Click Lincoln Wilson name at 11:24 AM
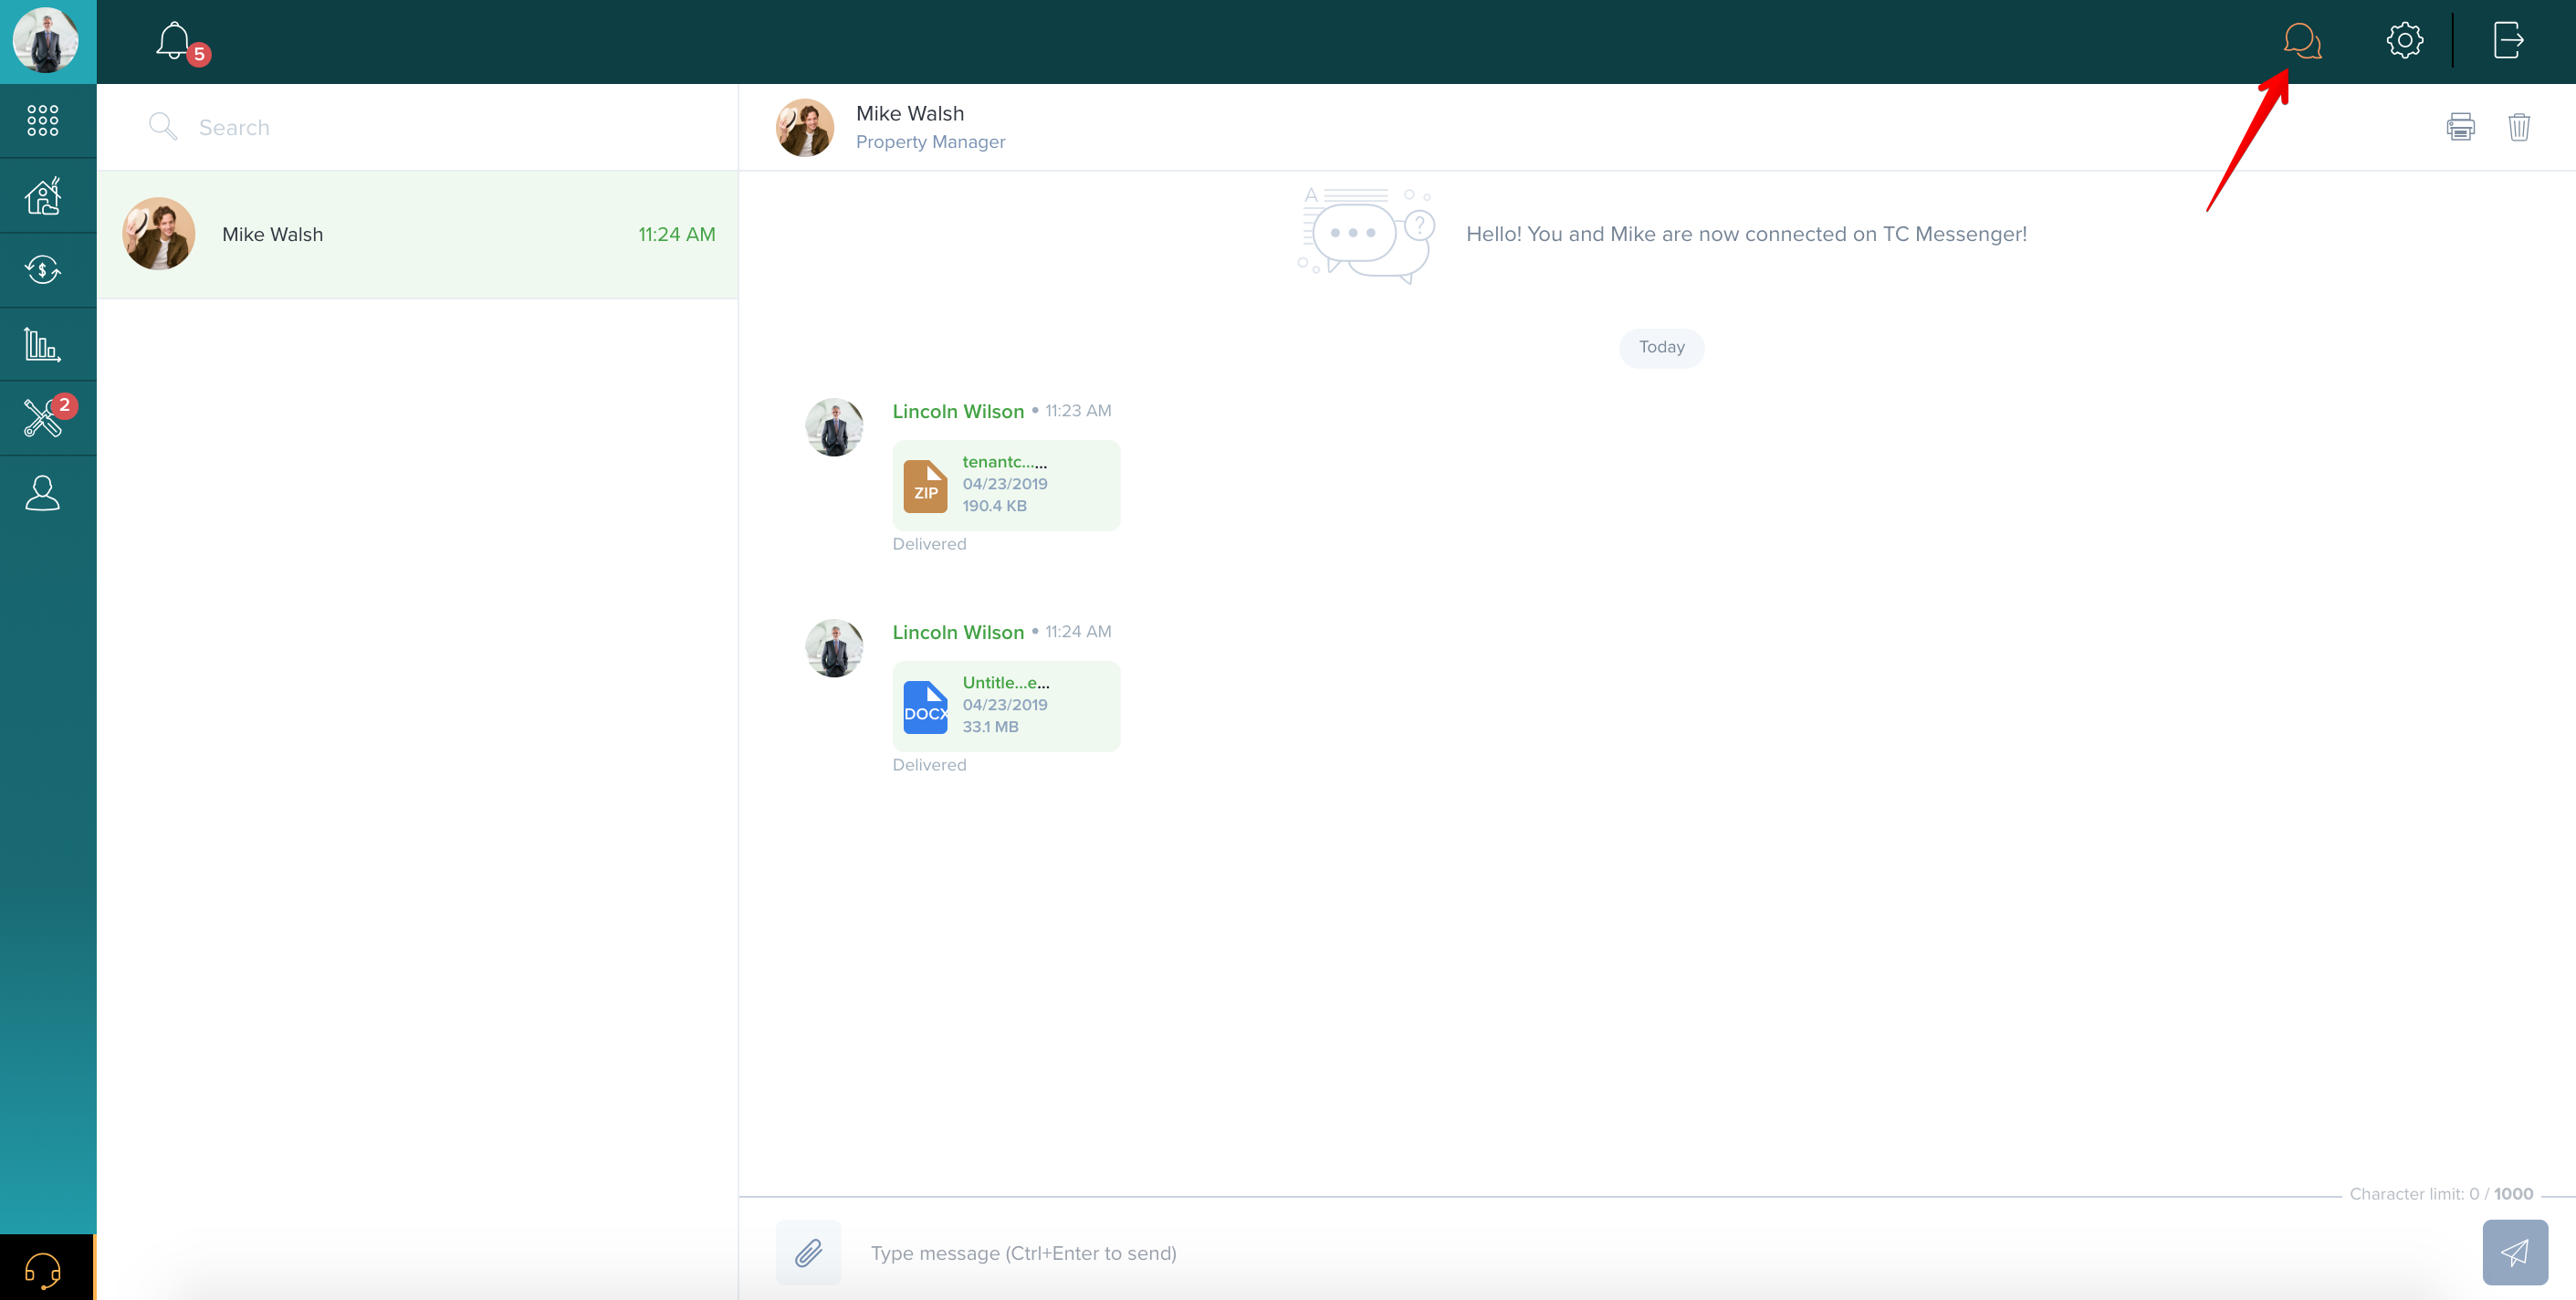 958,632
